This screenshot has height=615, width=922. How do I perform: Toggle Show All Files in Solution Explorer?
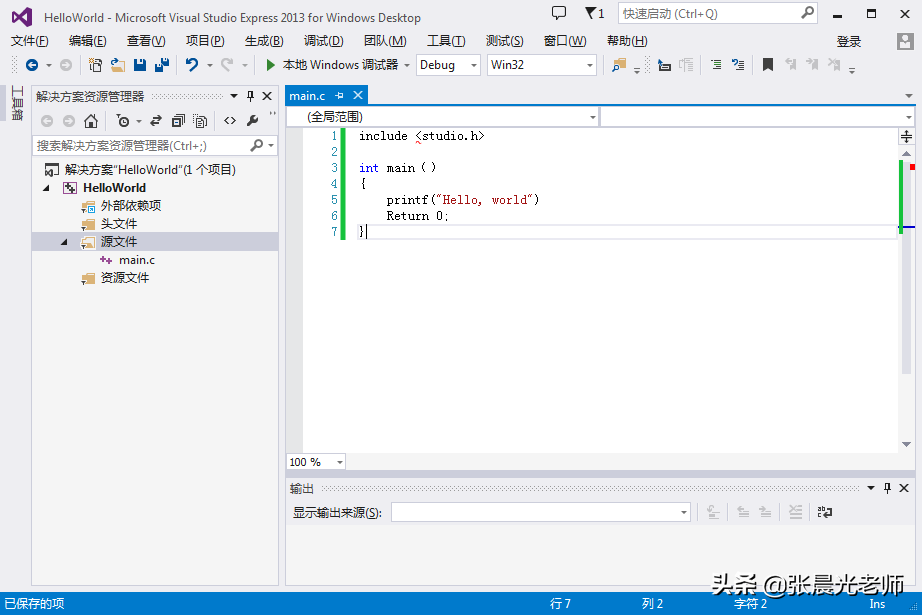(201, 121)
